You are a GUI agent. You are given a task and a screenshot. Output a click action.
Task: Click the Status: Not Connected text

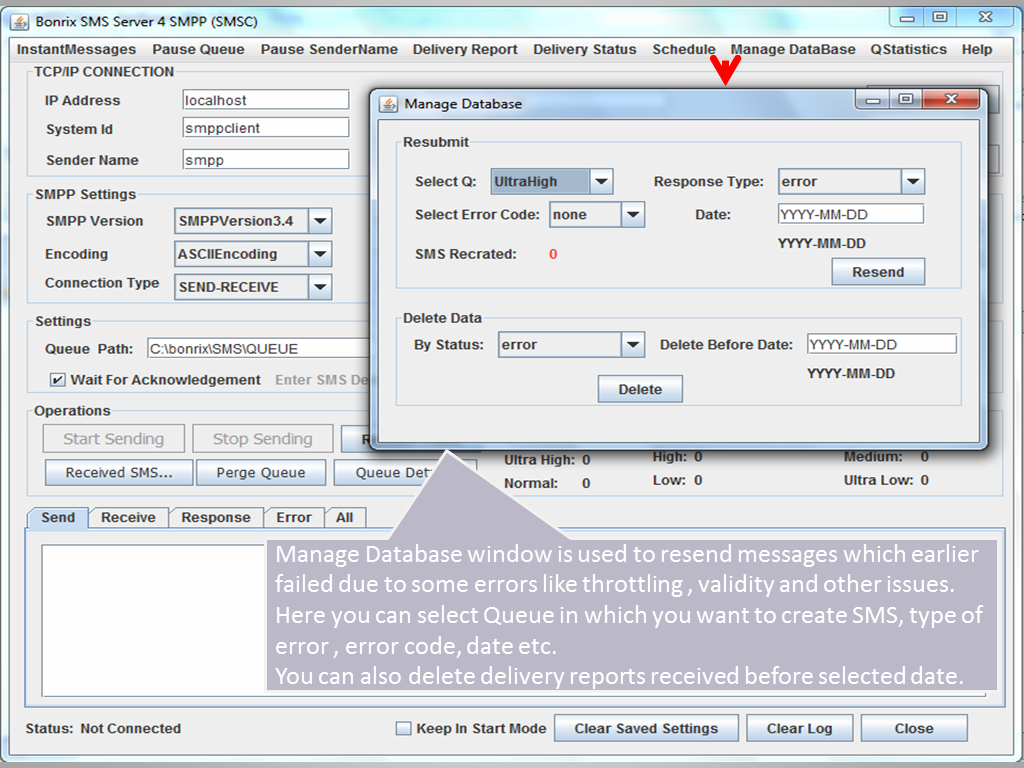point(103,728)
